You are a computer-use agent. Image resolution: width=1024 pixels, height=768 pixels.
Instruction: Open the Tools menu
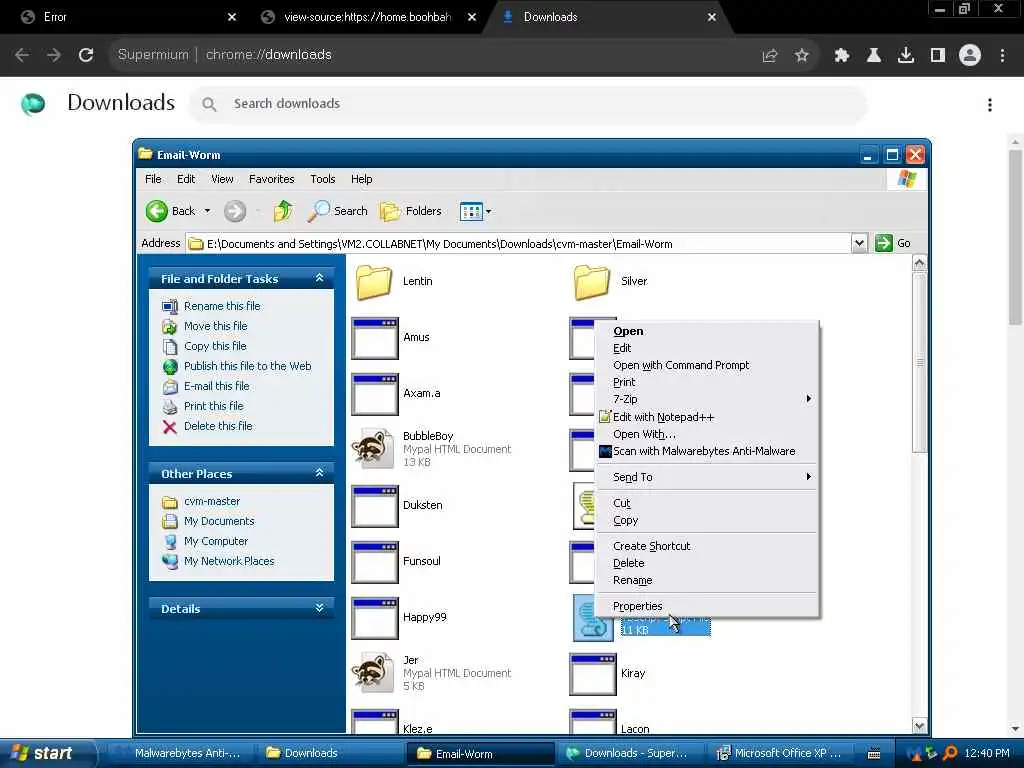coord(323,179)
